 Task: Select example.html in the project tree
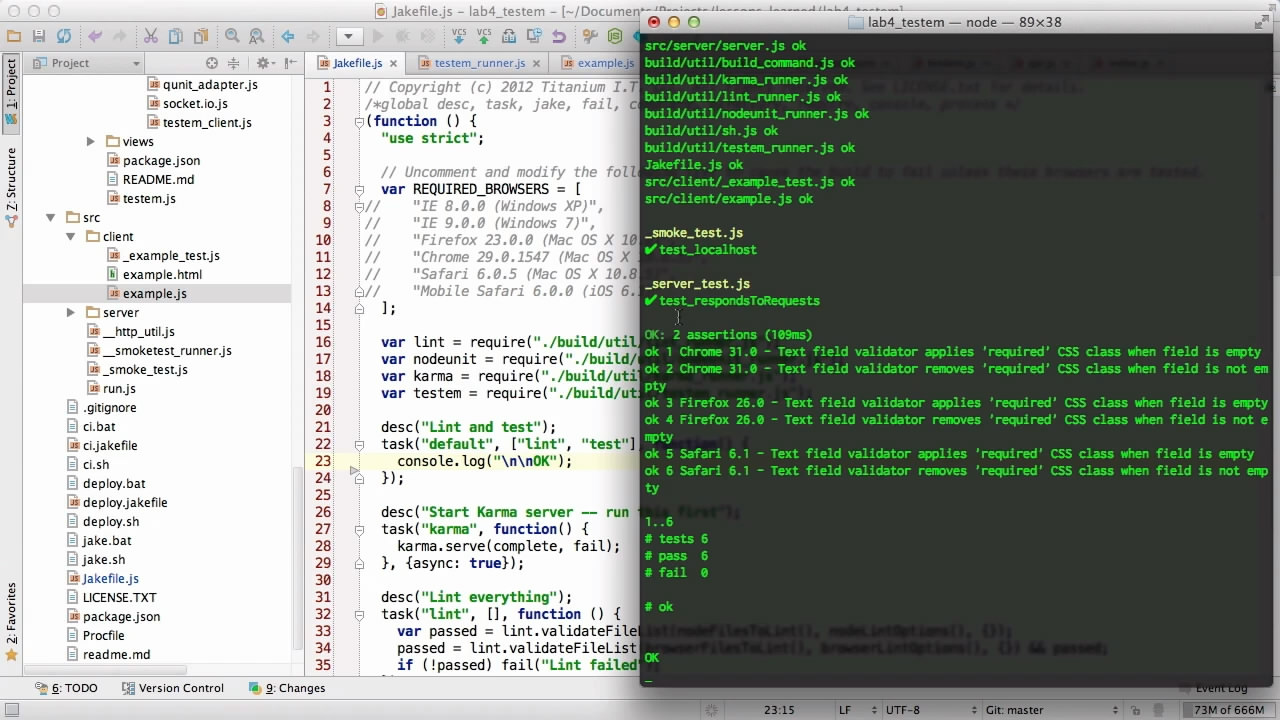pos(162,275)
